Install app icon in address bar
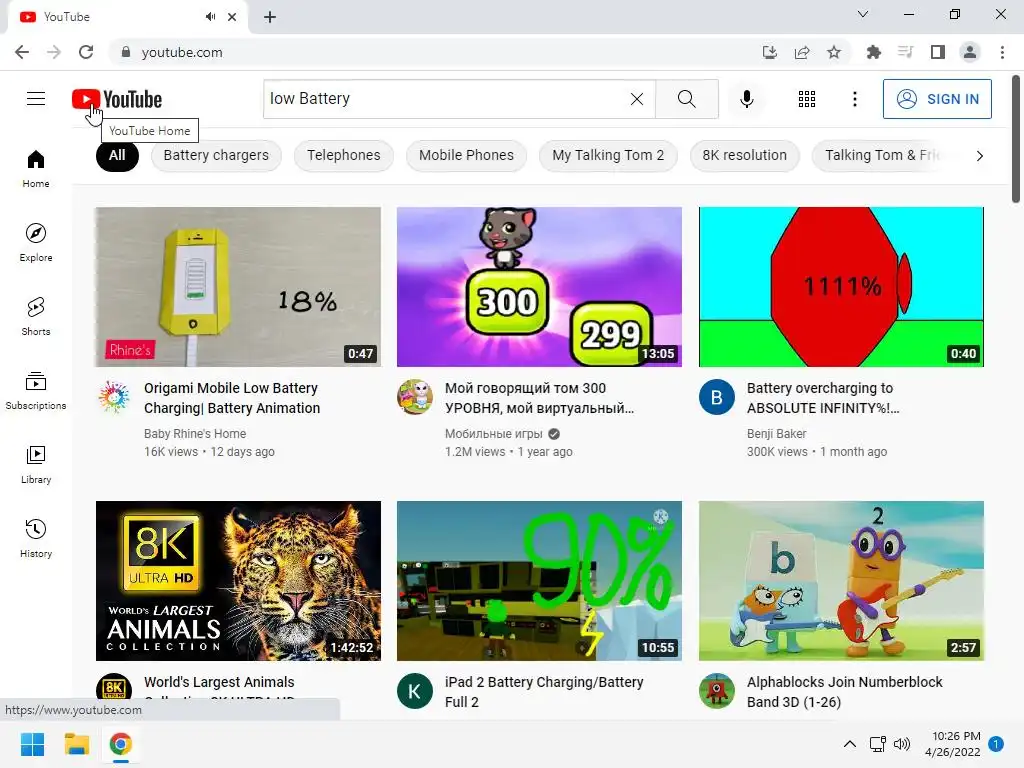Image resolution: width=1024 pixels, height=768 pixels. pyautogui.click(x=770, y=52)
